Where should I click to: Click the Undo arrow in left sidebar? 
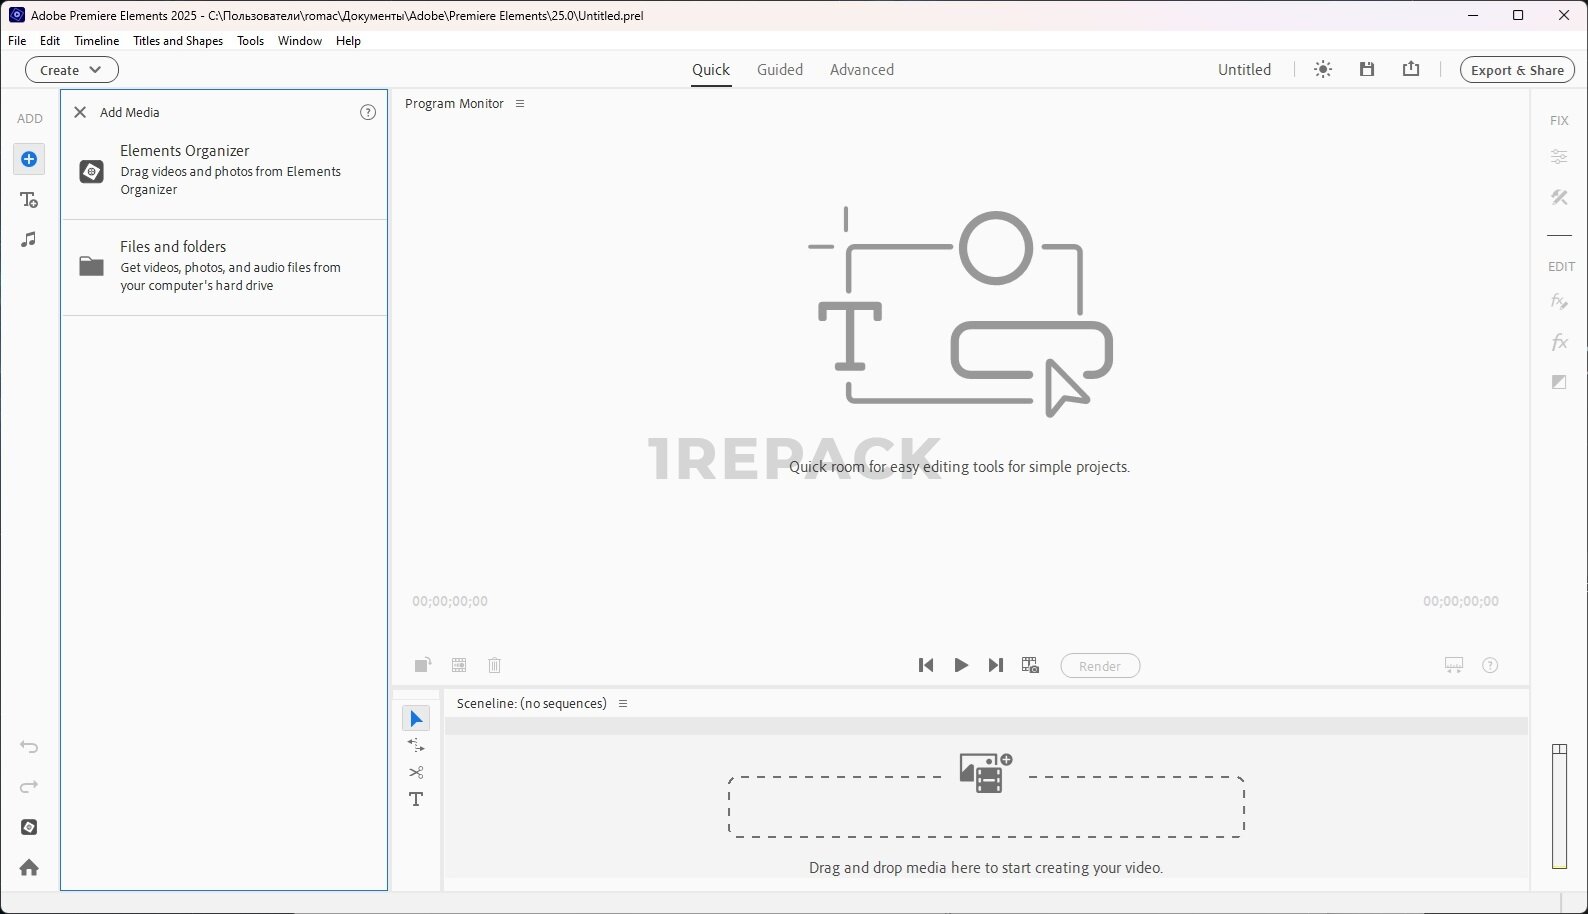pos(29,747)
